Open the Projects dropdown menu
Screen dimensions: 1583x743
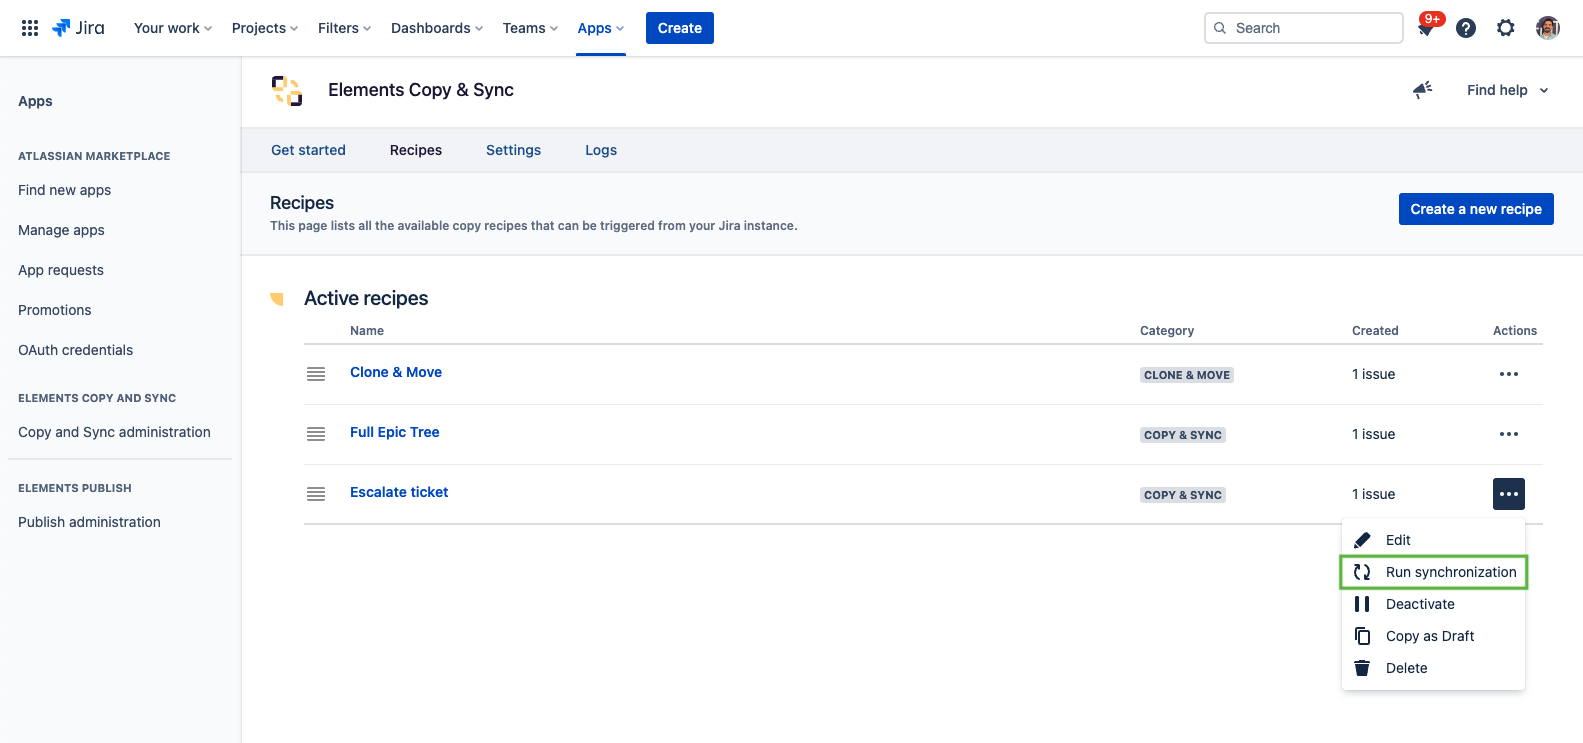click(x=264, y=28)
